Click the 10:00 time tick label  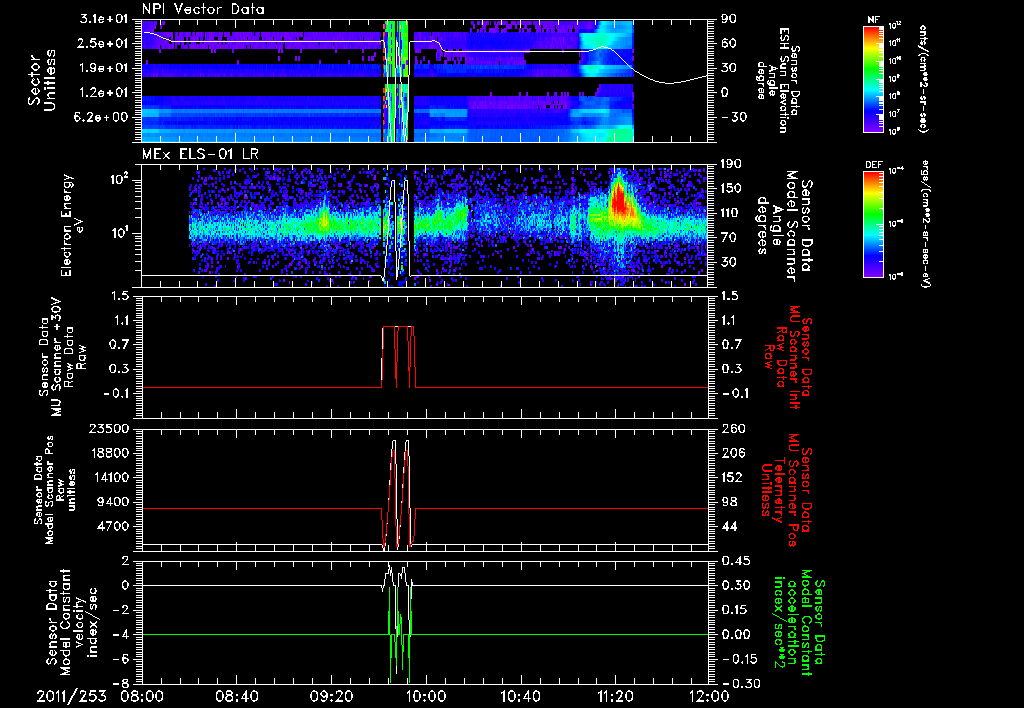coord(426,696)
